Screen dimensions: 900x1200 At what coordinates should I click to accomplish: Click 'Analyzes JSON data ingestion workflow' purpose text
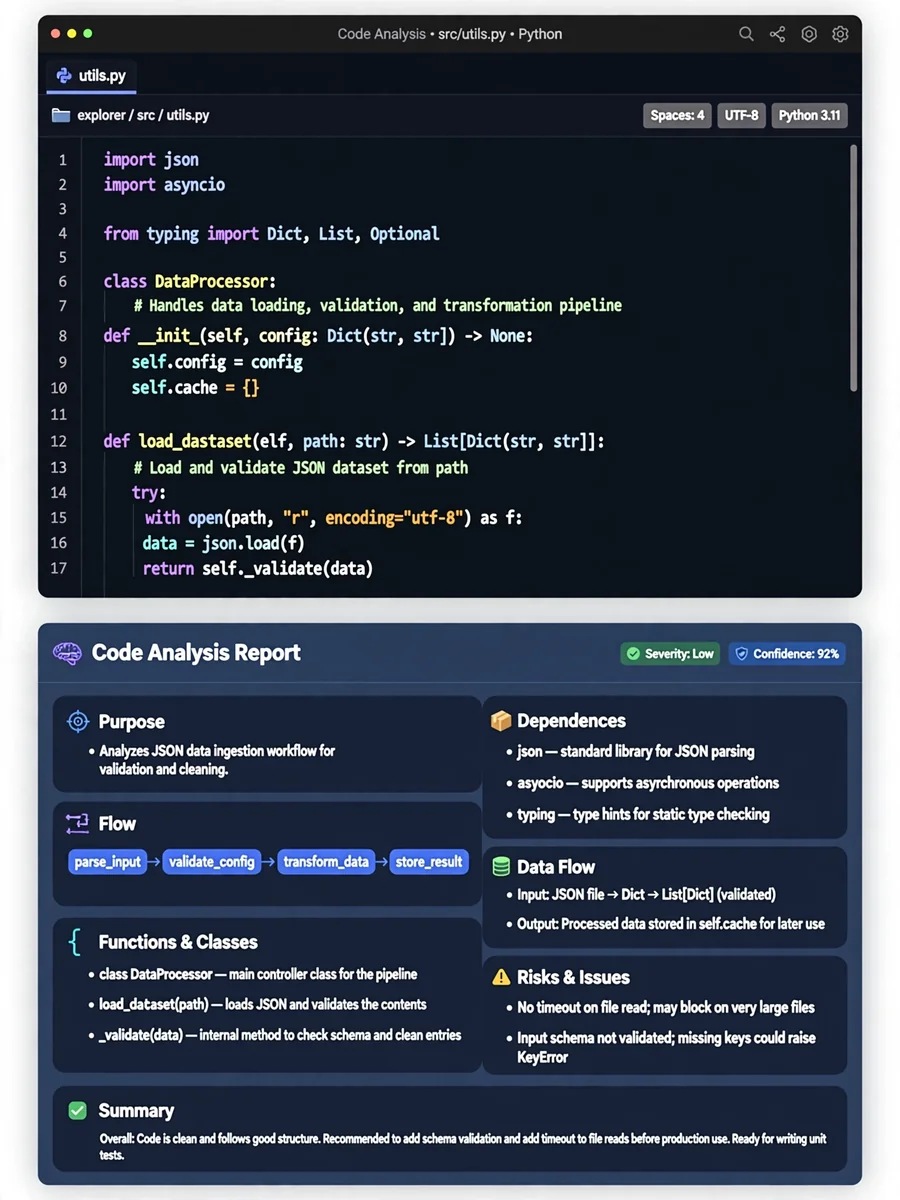pos(217,760)
